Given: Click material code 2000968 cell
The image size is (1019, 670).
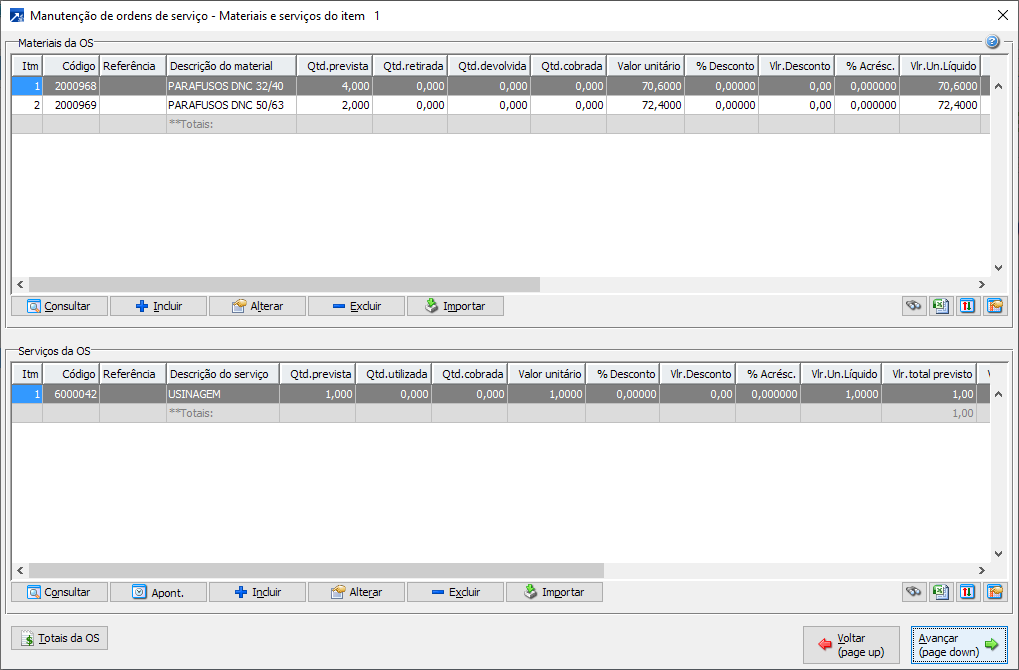Looking at the screenshot, I should pos(71,86).
